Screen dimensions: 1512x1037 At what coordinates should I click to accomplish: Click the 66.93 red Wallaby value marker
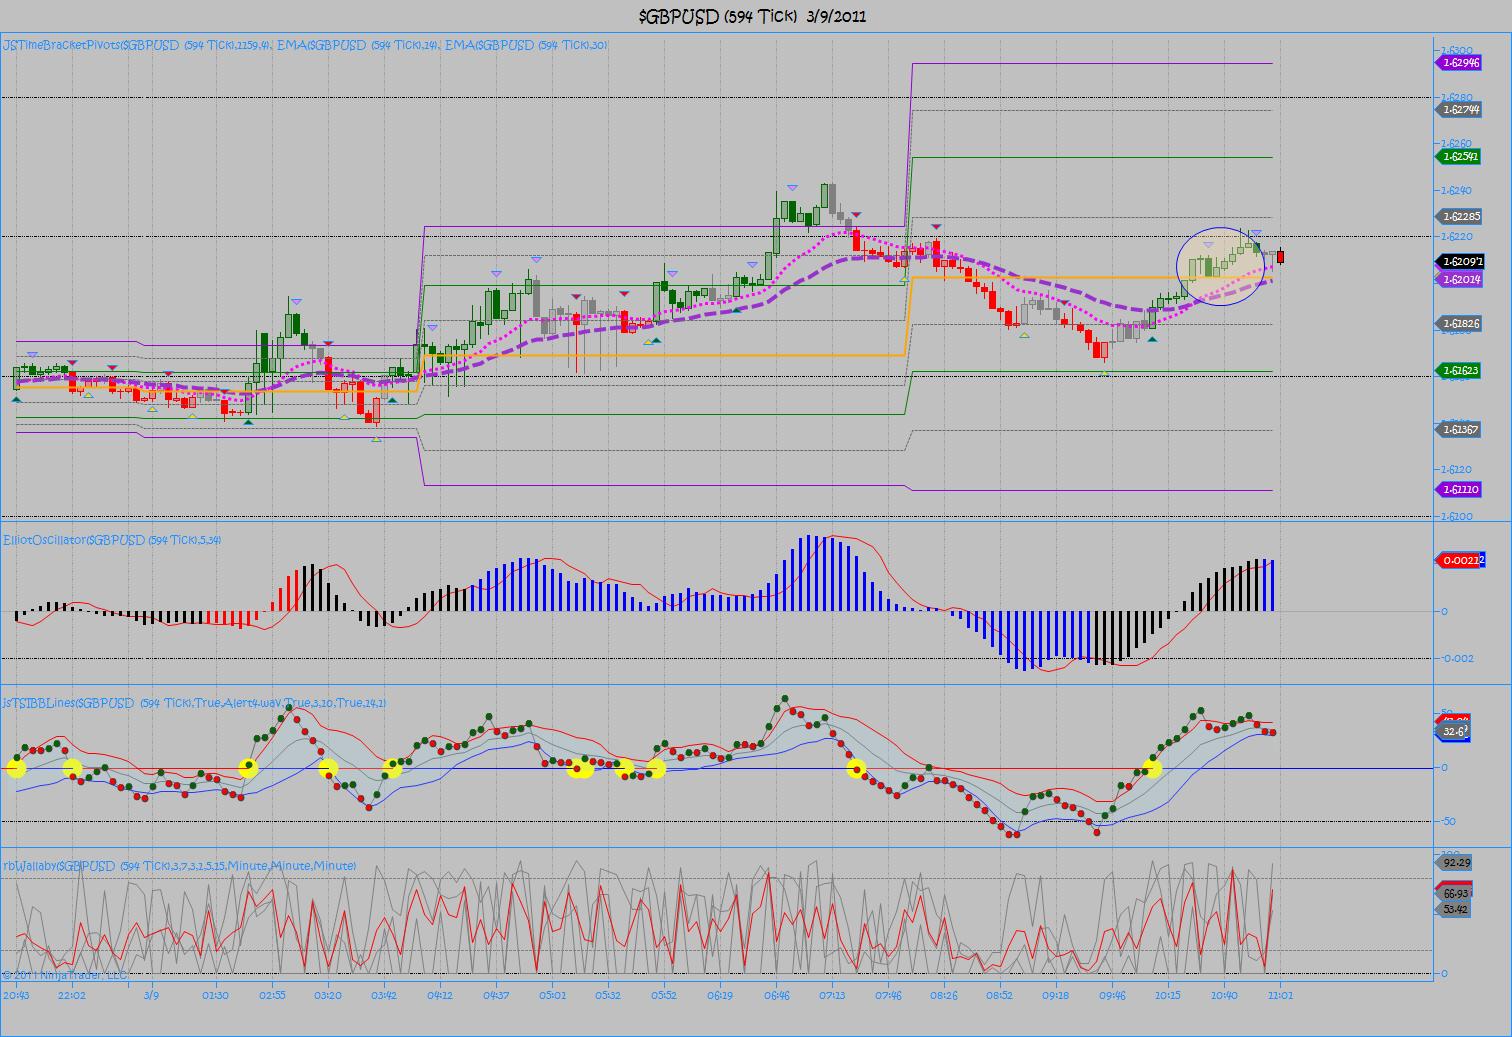pos(1455,893)
